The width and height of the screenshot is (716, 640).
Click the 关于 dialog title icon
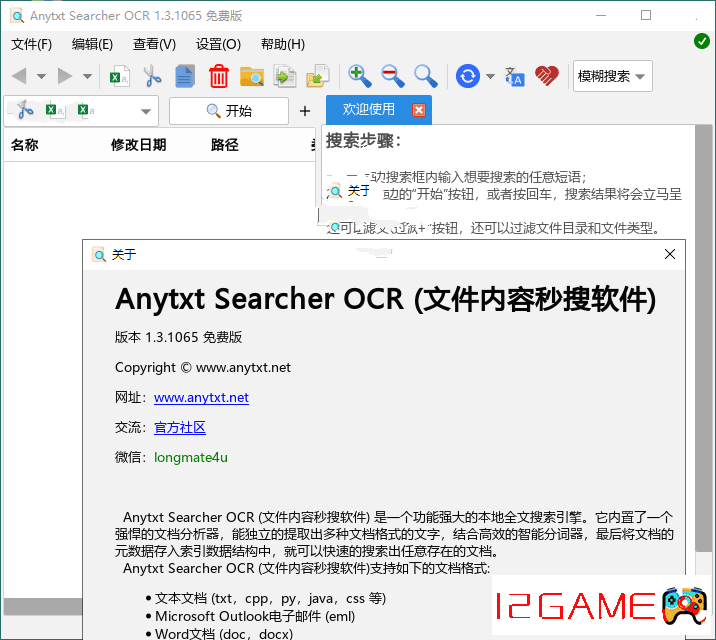pyautogui.click(x=99, y=255)
